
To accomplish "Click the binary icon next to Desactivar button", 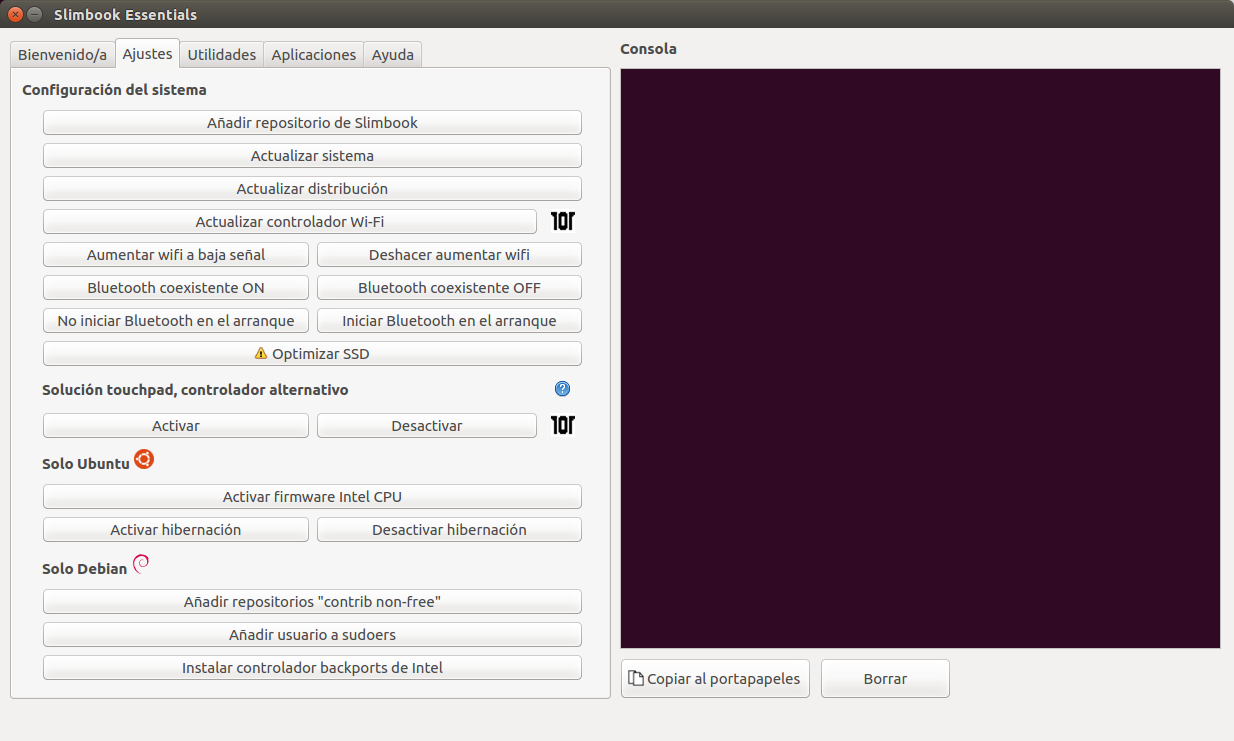I will 563,426.
